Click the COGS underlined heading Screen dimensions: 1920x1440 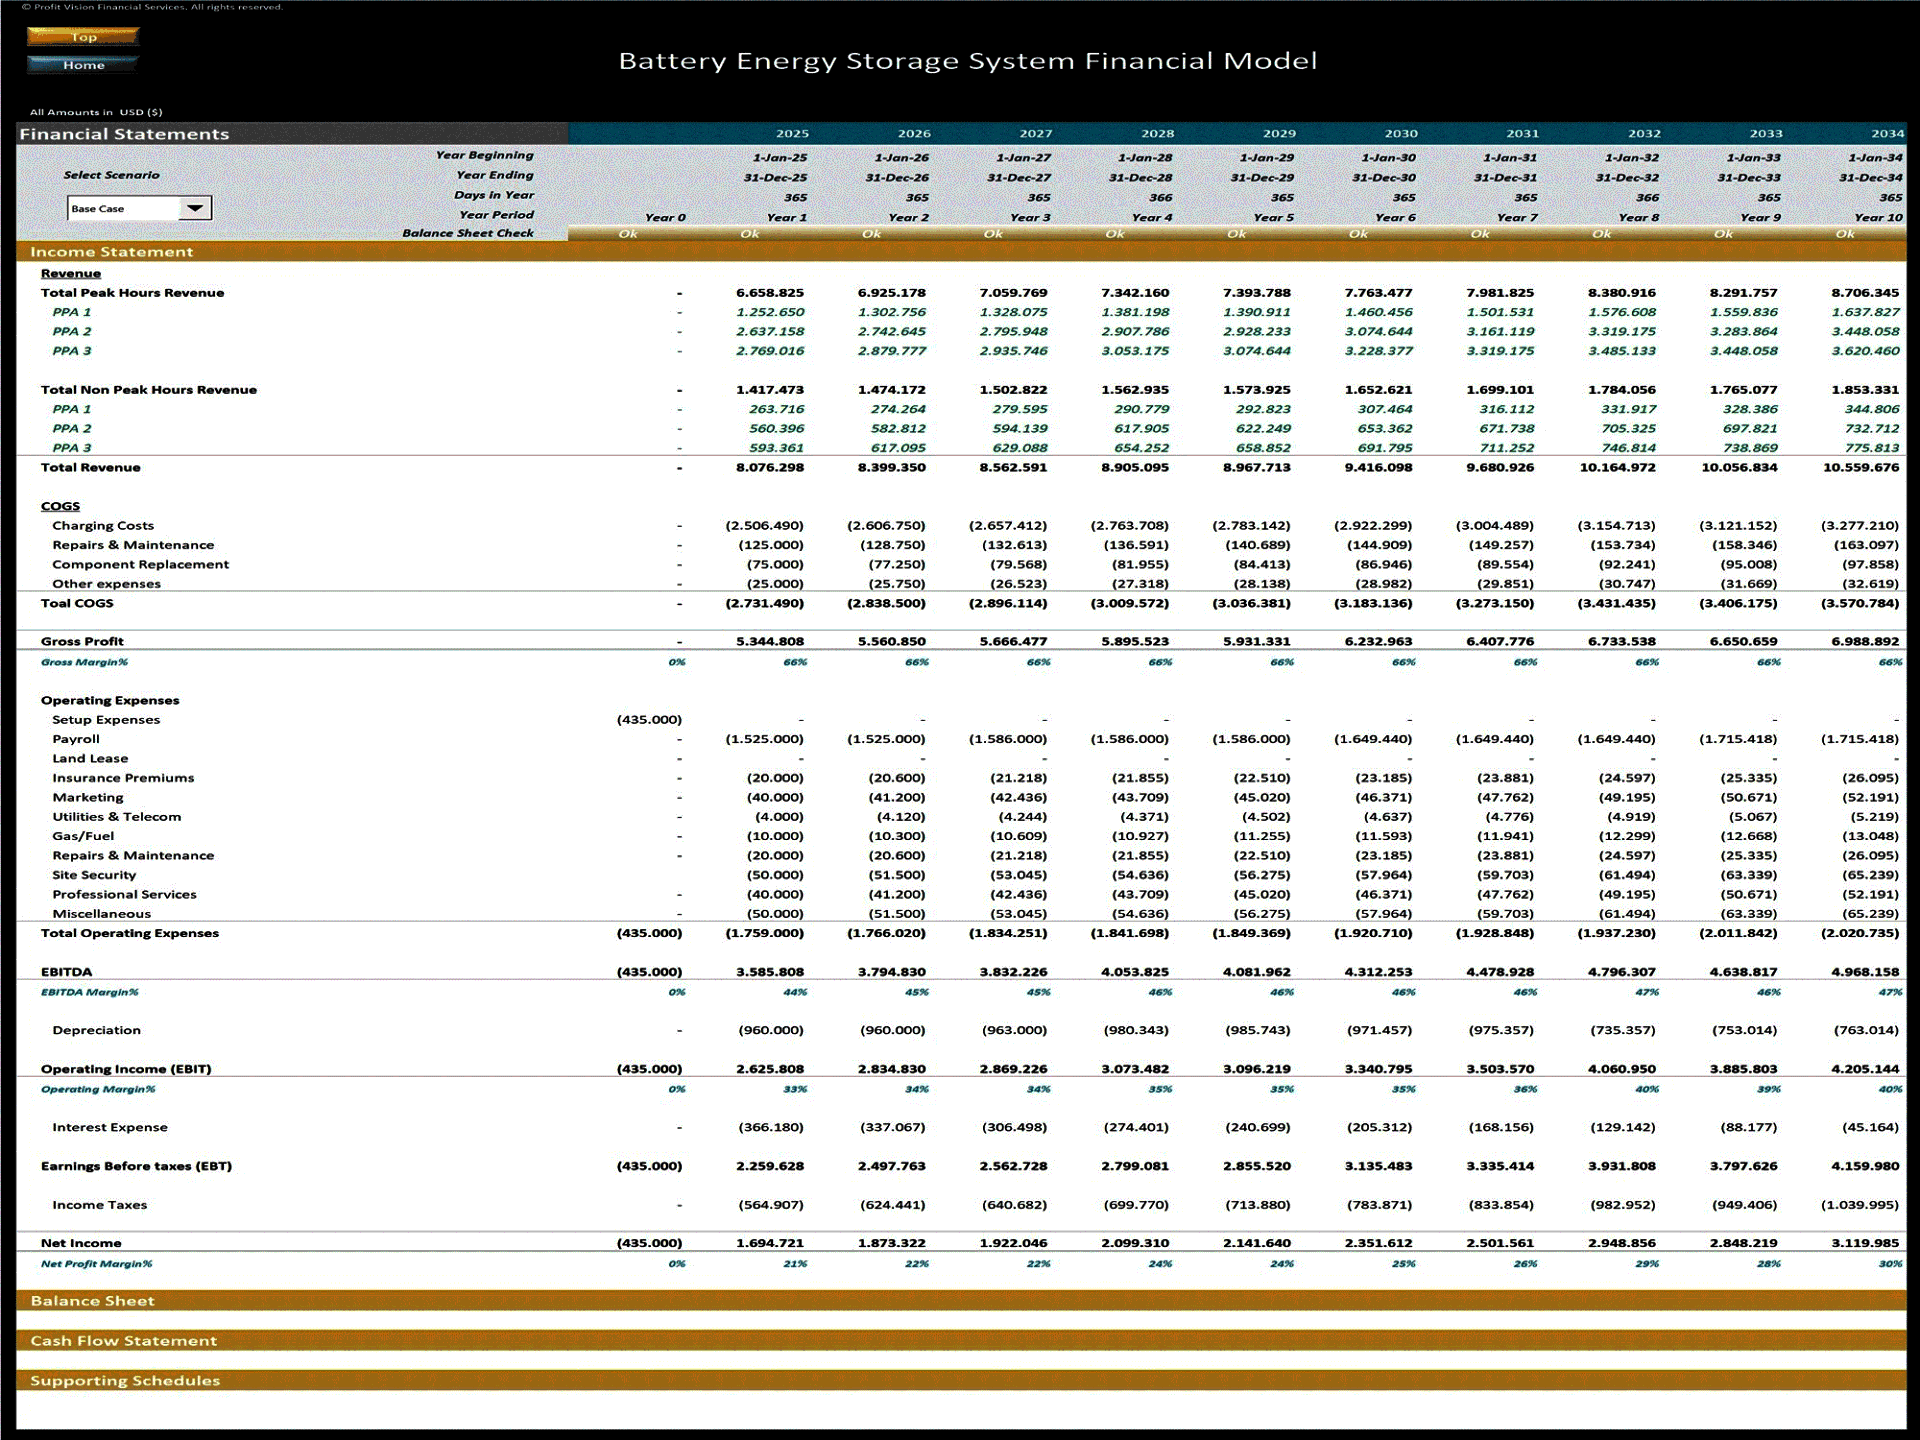click(x=60, y=506)
